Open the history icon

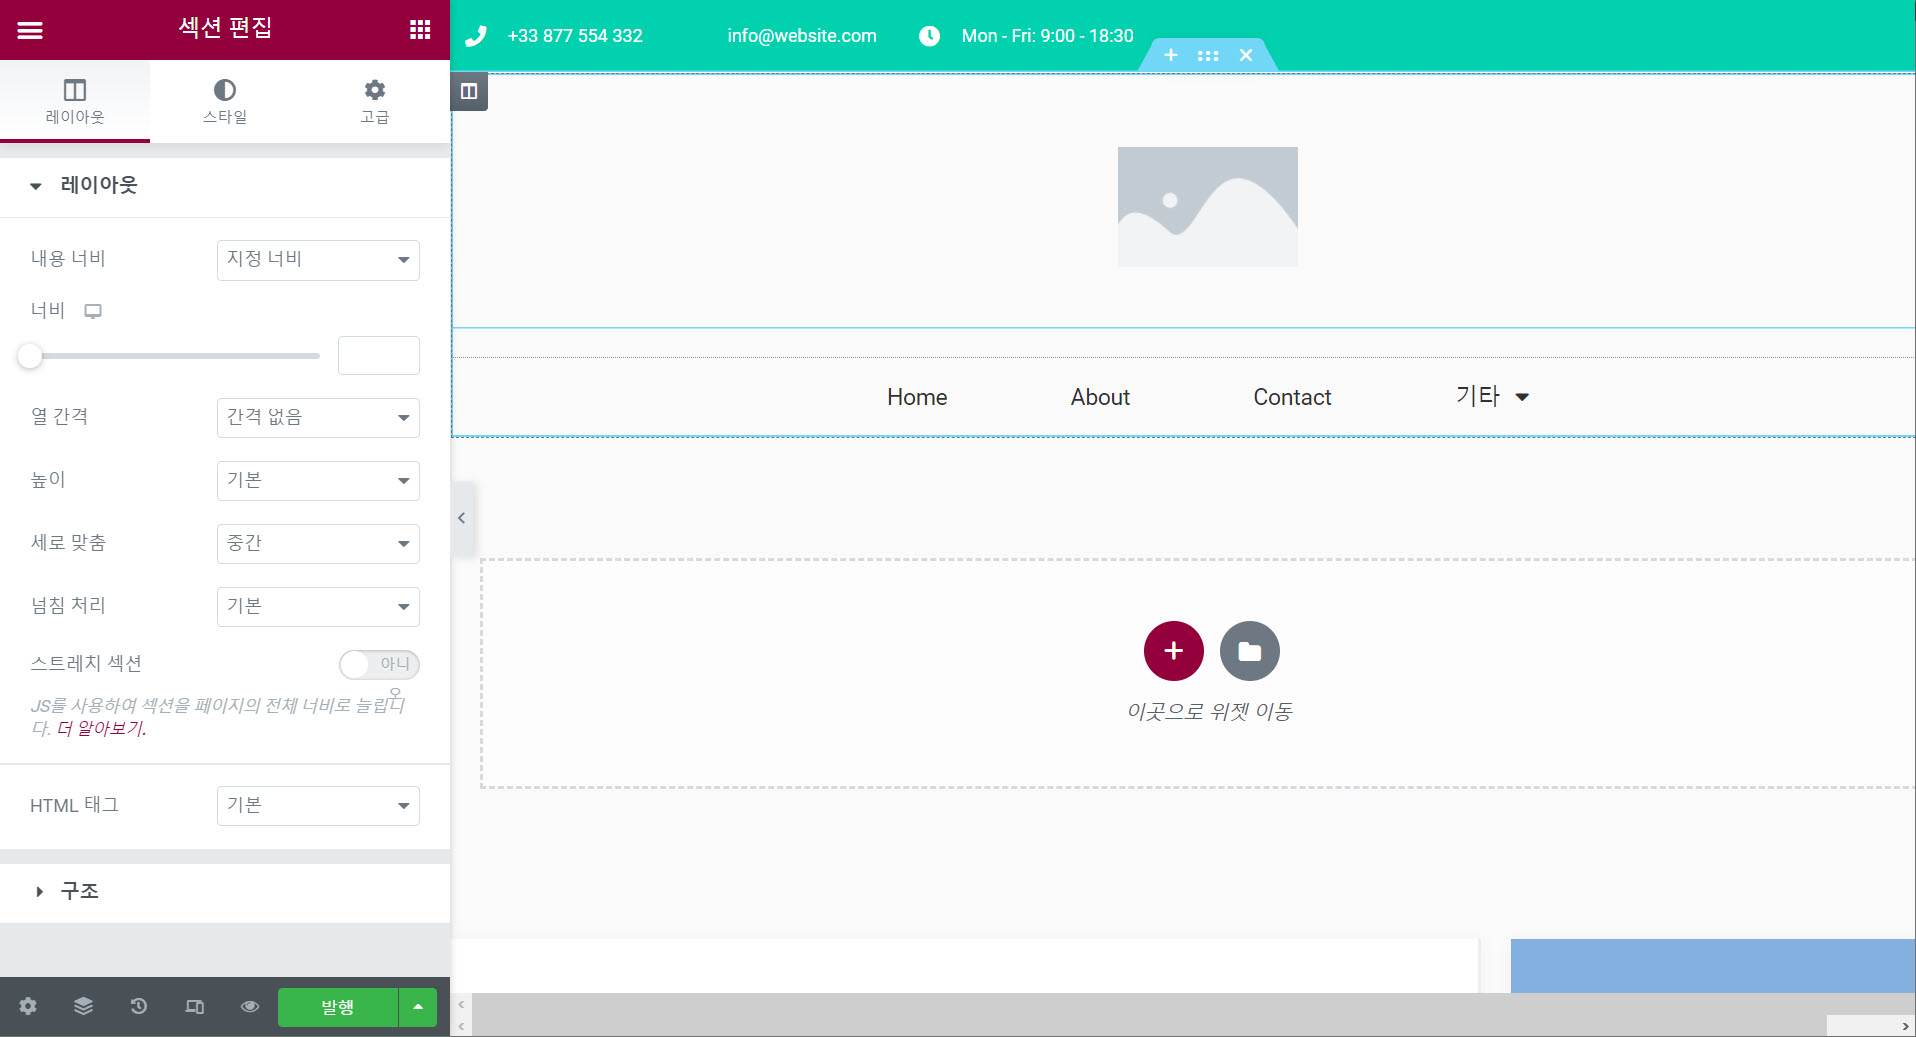click(x=139, y=1006)
